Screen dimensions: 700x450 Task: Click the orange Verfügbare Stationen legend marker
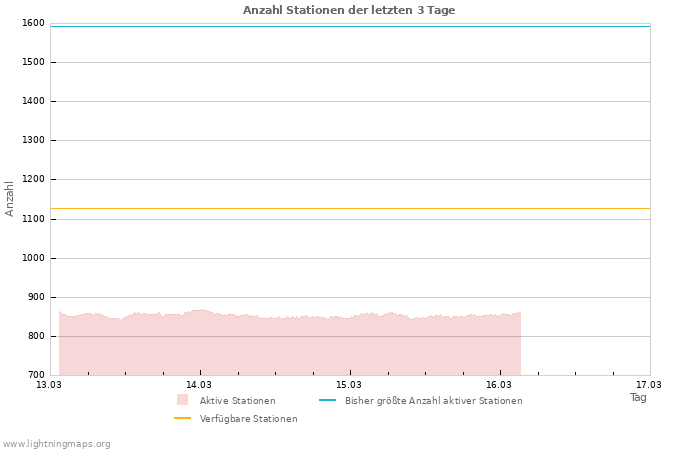click(x=182, y=418)
